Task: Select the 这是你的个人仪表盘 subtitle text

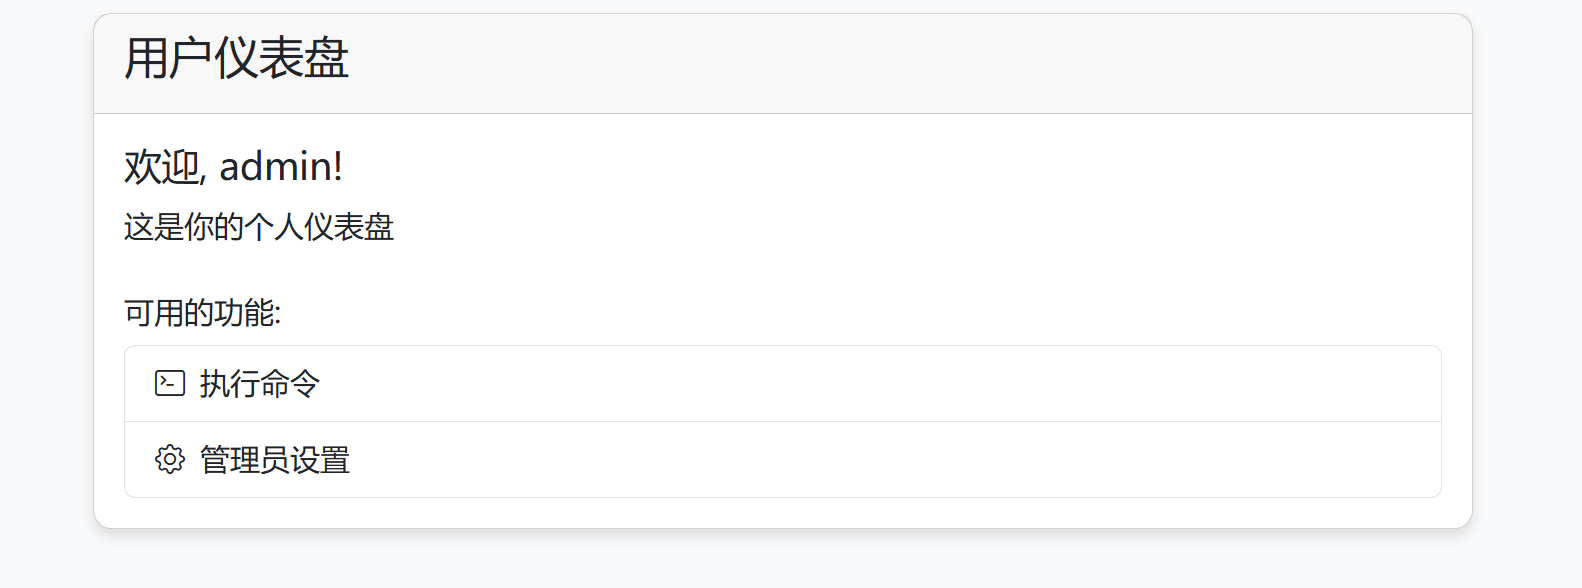Action: [259, 227]
